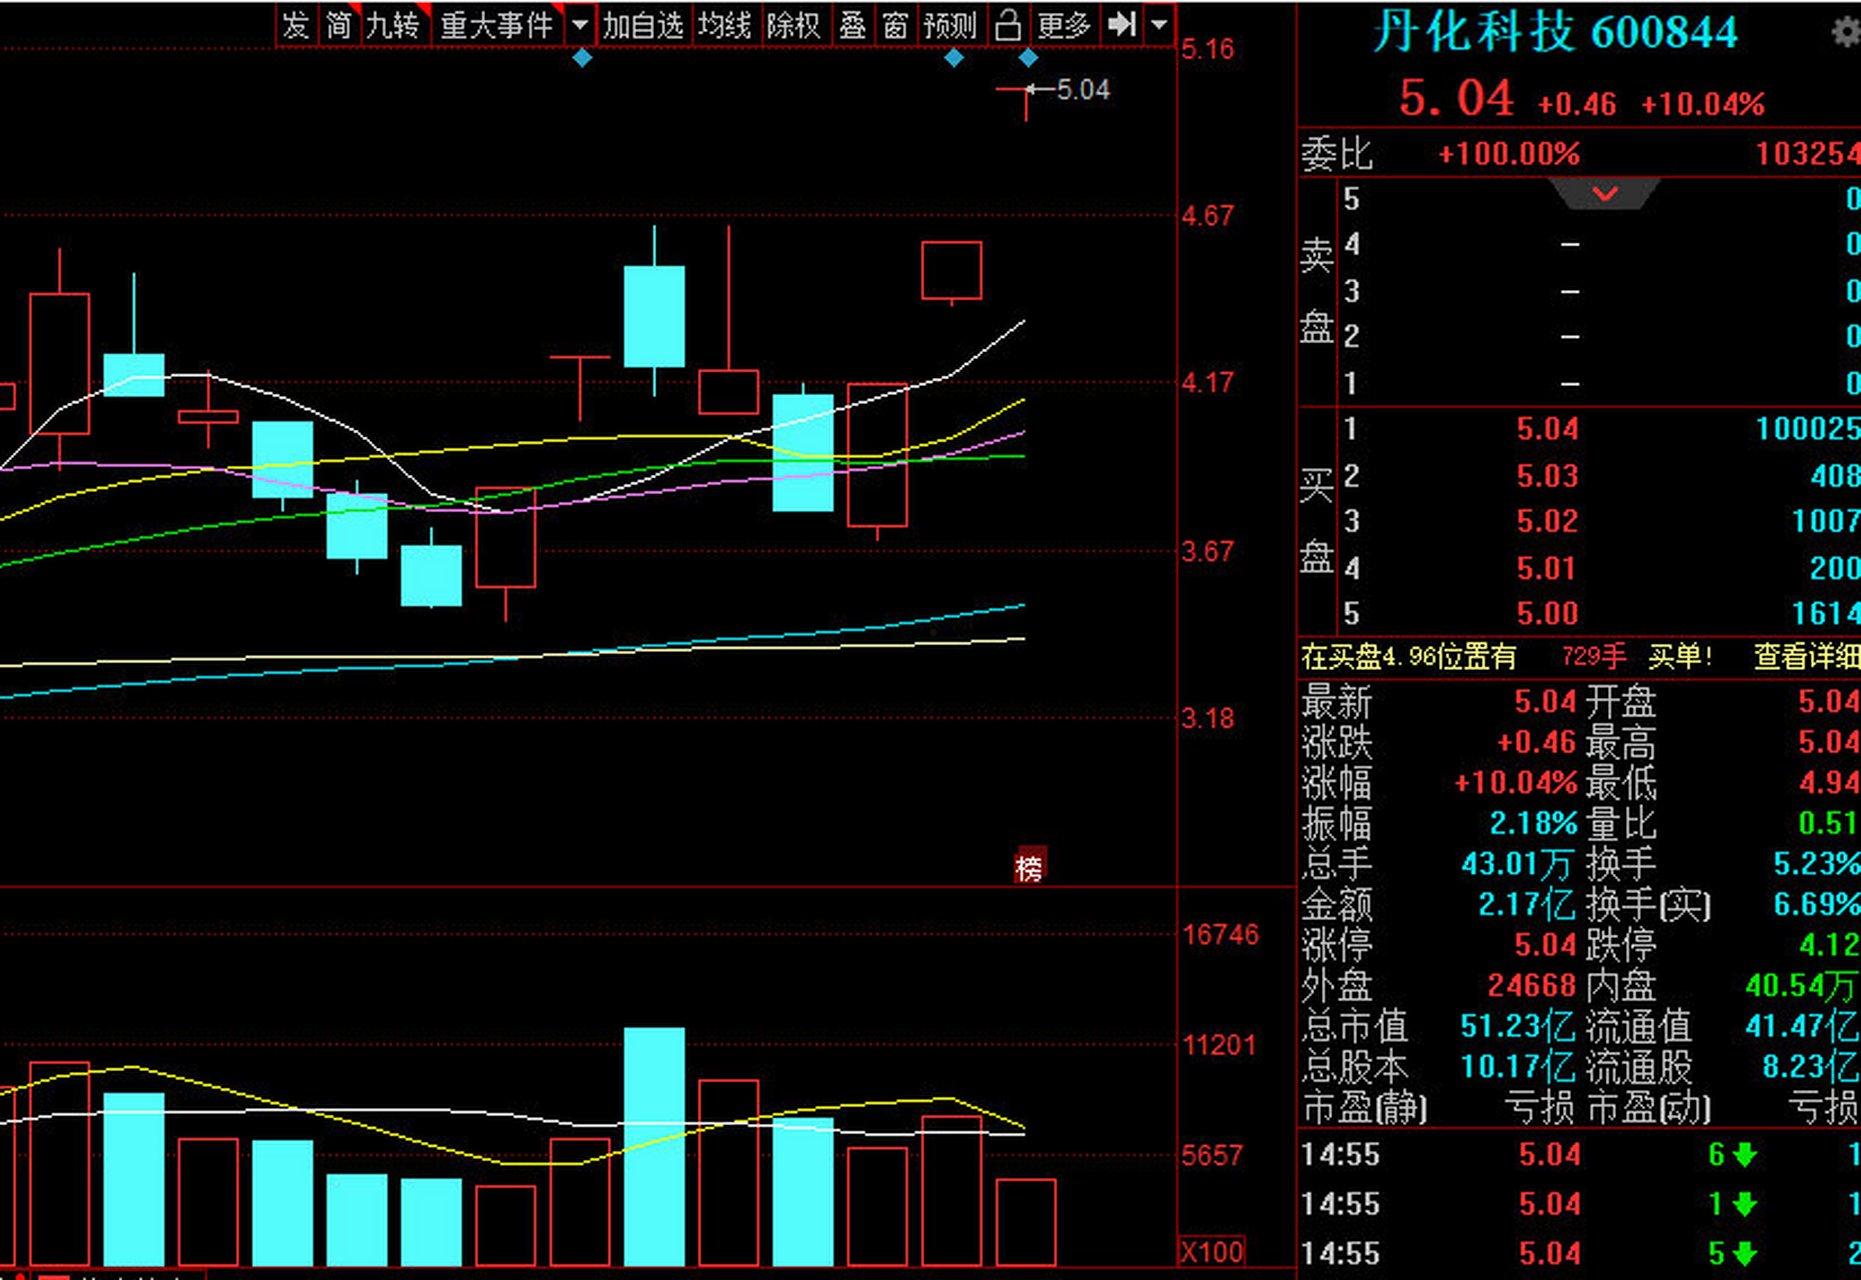Toggle 除权 ex-rights adjustment
The width and height of the screenshot is (1861, 1280).
tap(794, 25)
